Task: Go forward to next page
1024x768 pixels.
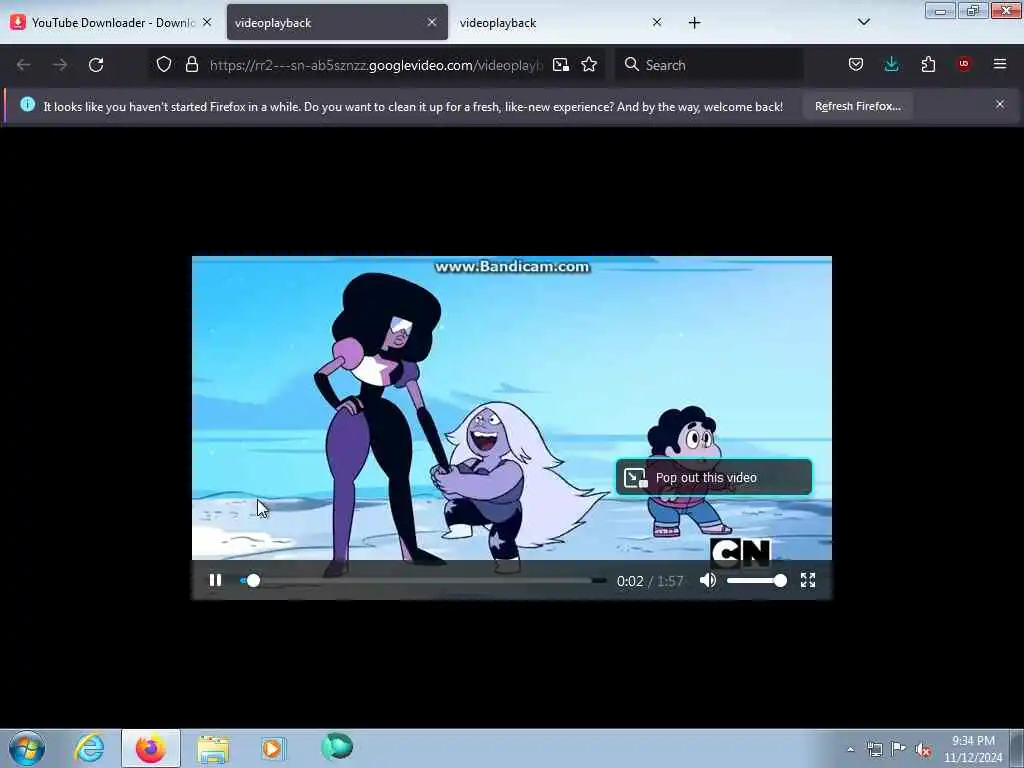Action: coord(59,65)
